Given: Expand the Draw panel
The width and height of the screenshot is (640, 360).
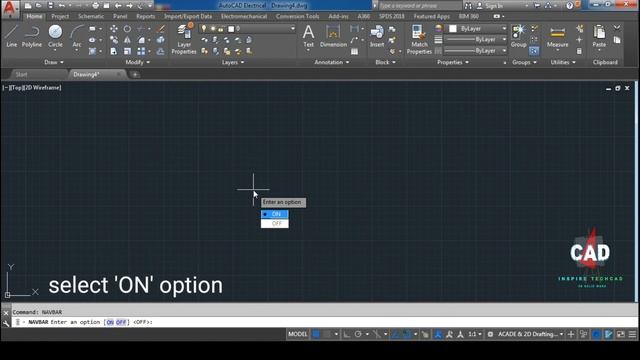Looking at the screenshot, I should click(54, 62).
